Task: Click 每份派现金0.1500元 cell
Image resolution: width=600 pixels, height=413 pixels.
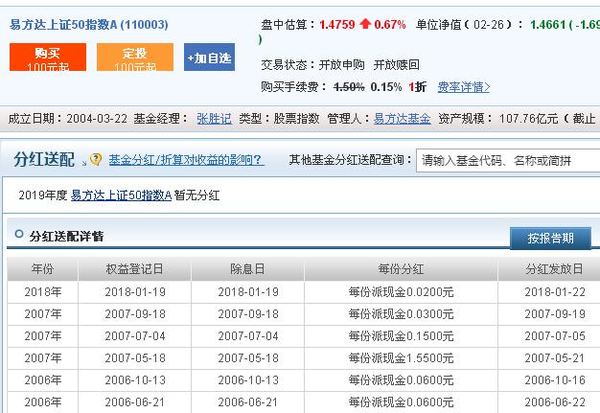Action: tap(401, 336)
